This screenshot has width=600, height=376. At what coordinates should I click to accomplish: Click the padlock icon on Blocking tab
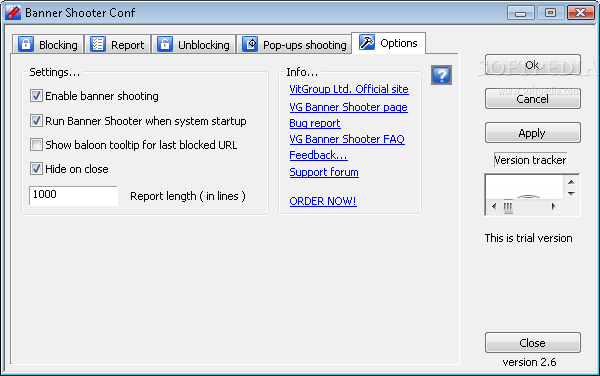click(x=26, y=44)
